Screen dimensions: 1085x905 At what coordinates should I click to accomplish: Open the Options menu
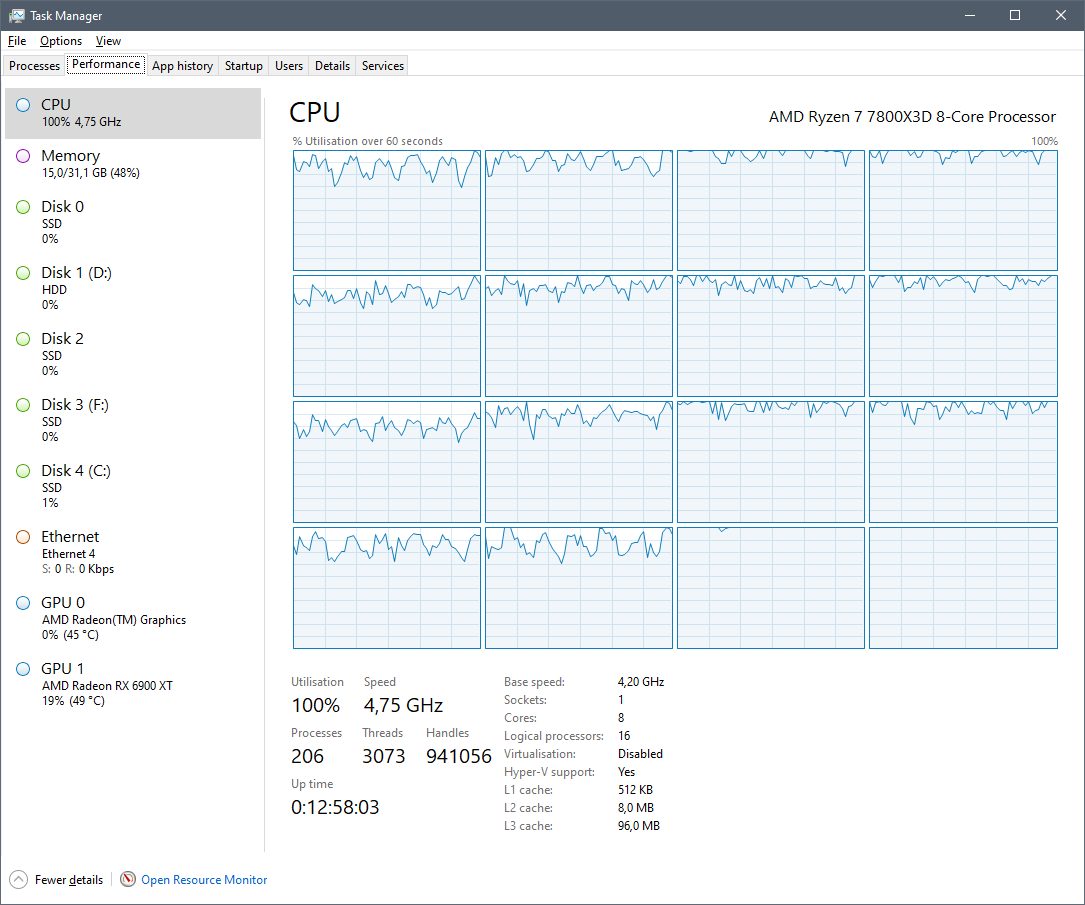[x=61, y=41]
